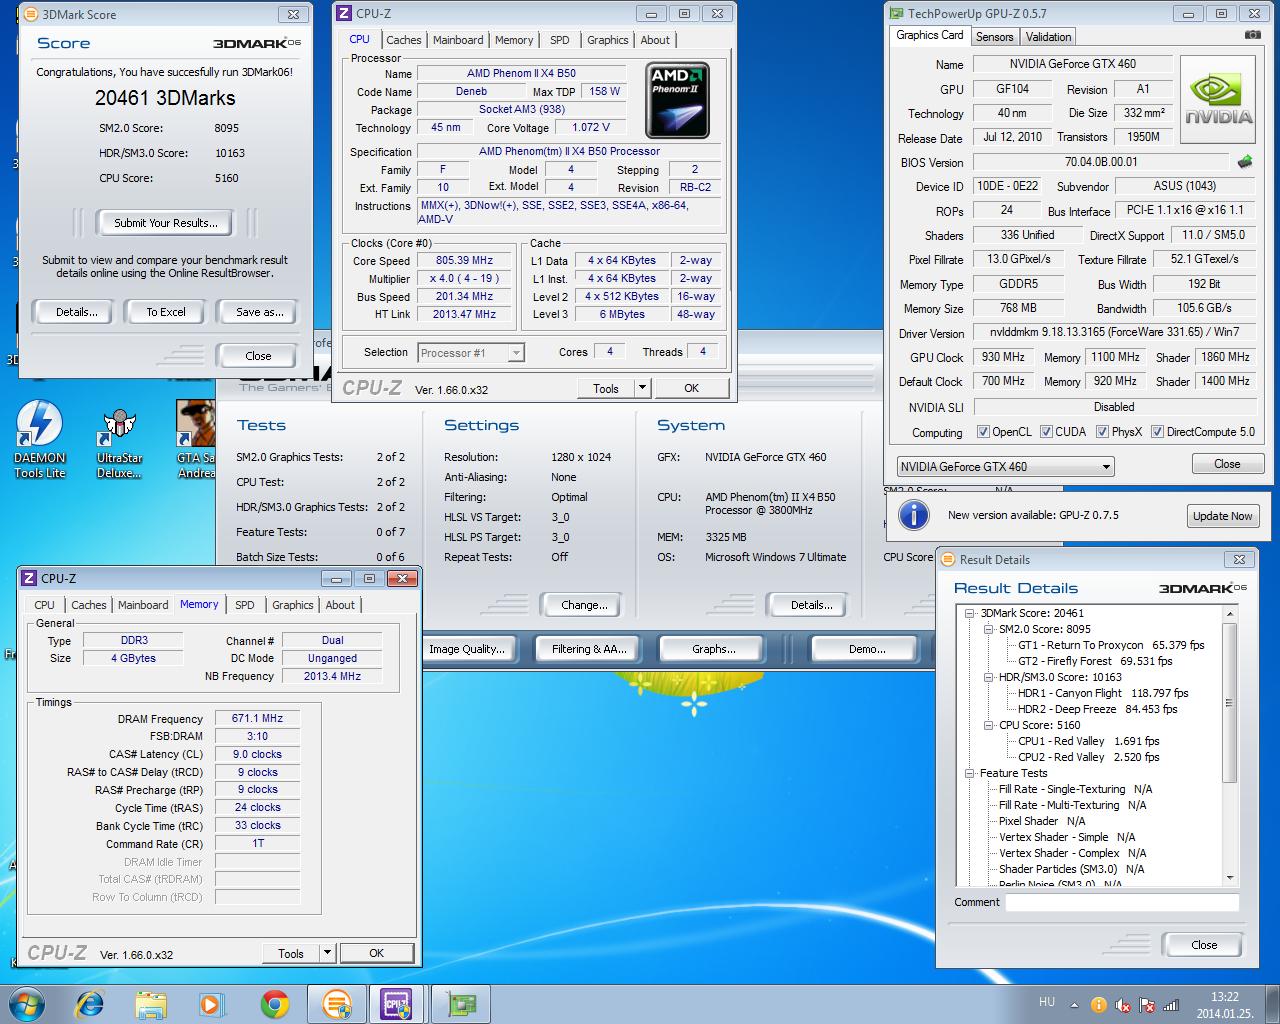Toggle the OpenCL checkbox
The image size is (1280, 1024).
(984, 432)
